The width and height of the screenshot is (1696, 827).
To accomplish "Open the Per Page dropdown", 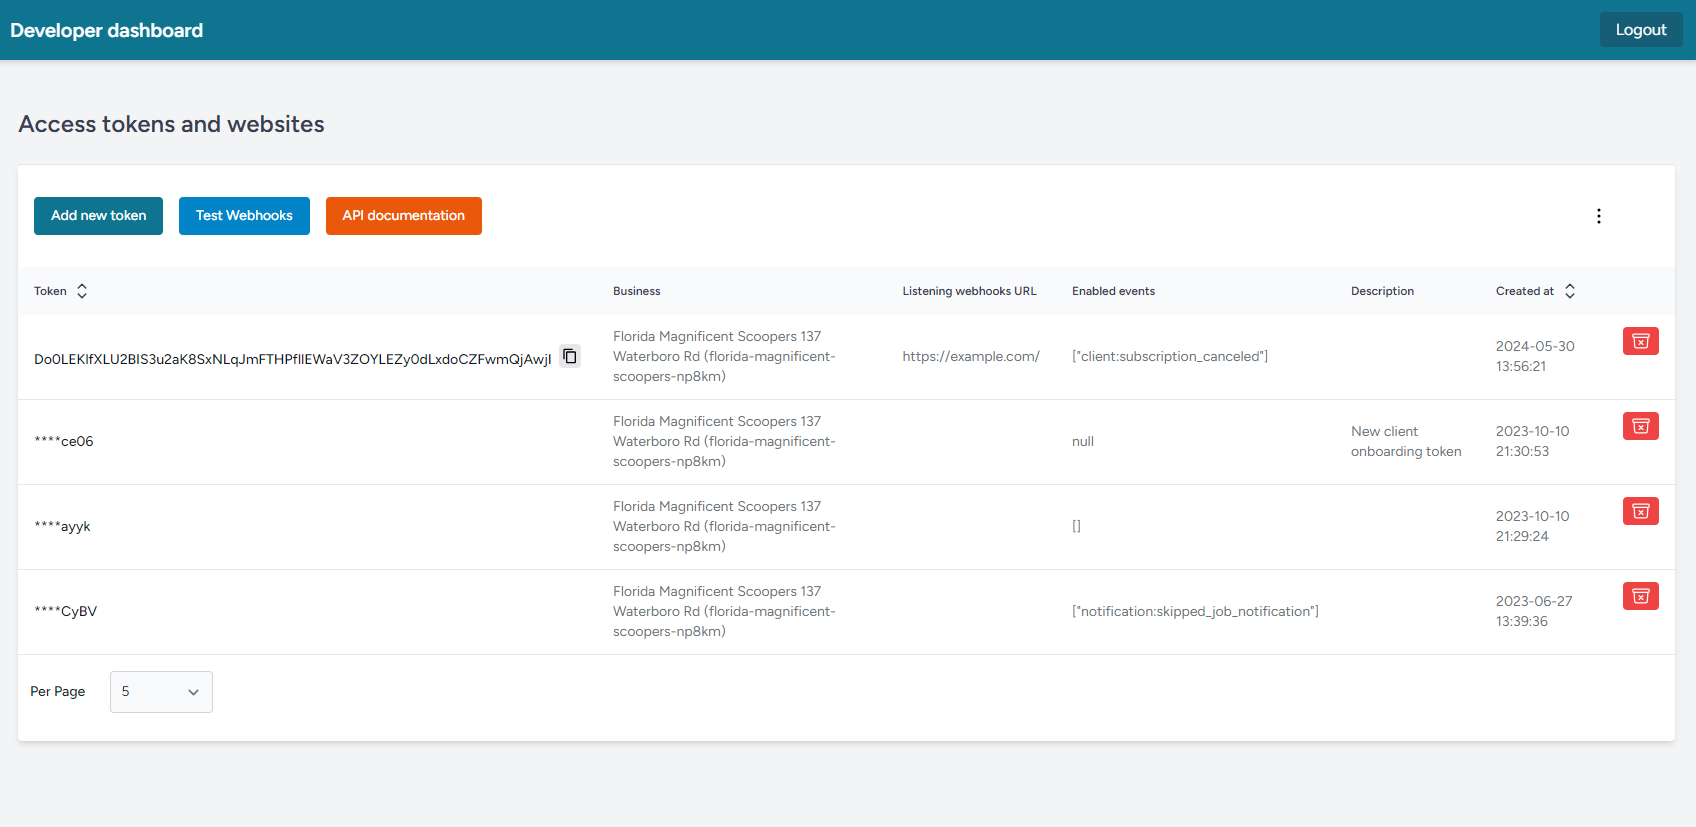I will 161,692.
